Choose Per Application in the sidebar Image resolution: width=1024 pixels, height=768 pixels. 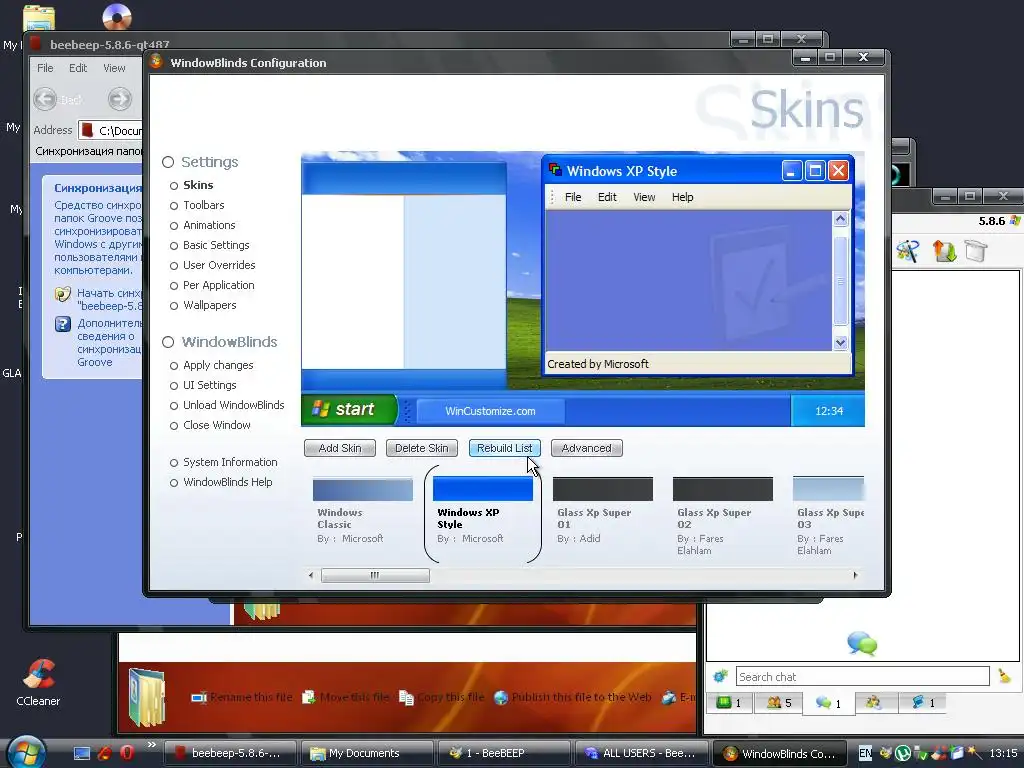218,285
